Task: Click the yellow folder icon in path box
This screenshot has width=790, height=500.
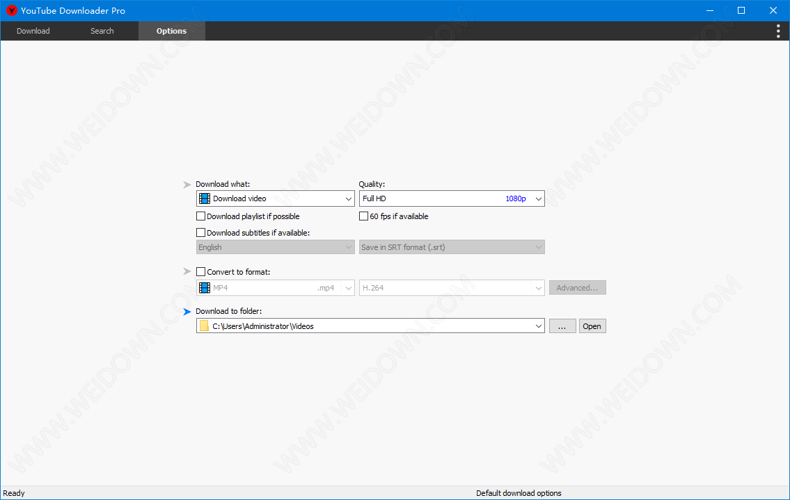Action: coord(204,326)
